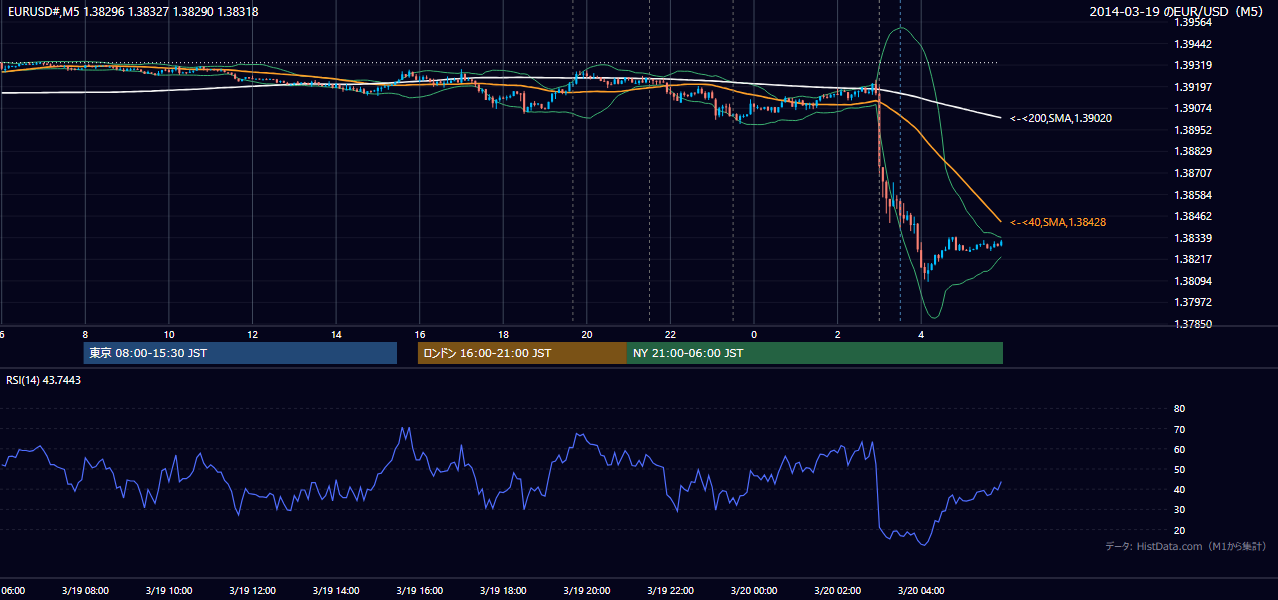Click the 3/19 20:00 time label
This screenshot has height=600, width=1278.
tap(587, 591)
